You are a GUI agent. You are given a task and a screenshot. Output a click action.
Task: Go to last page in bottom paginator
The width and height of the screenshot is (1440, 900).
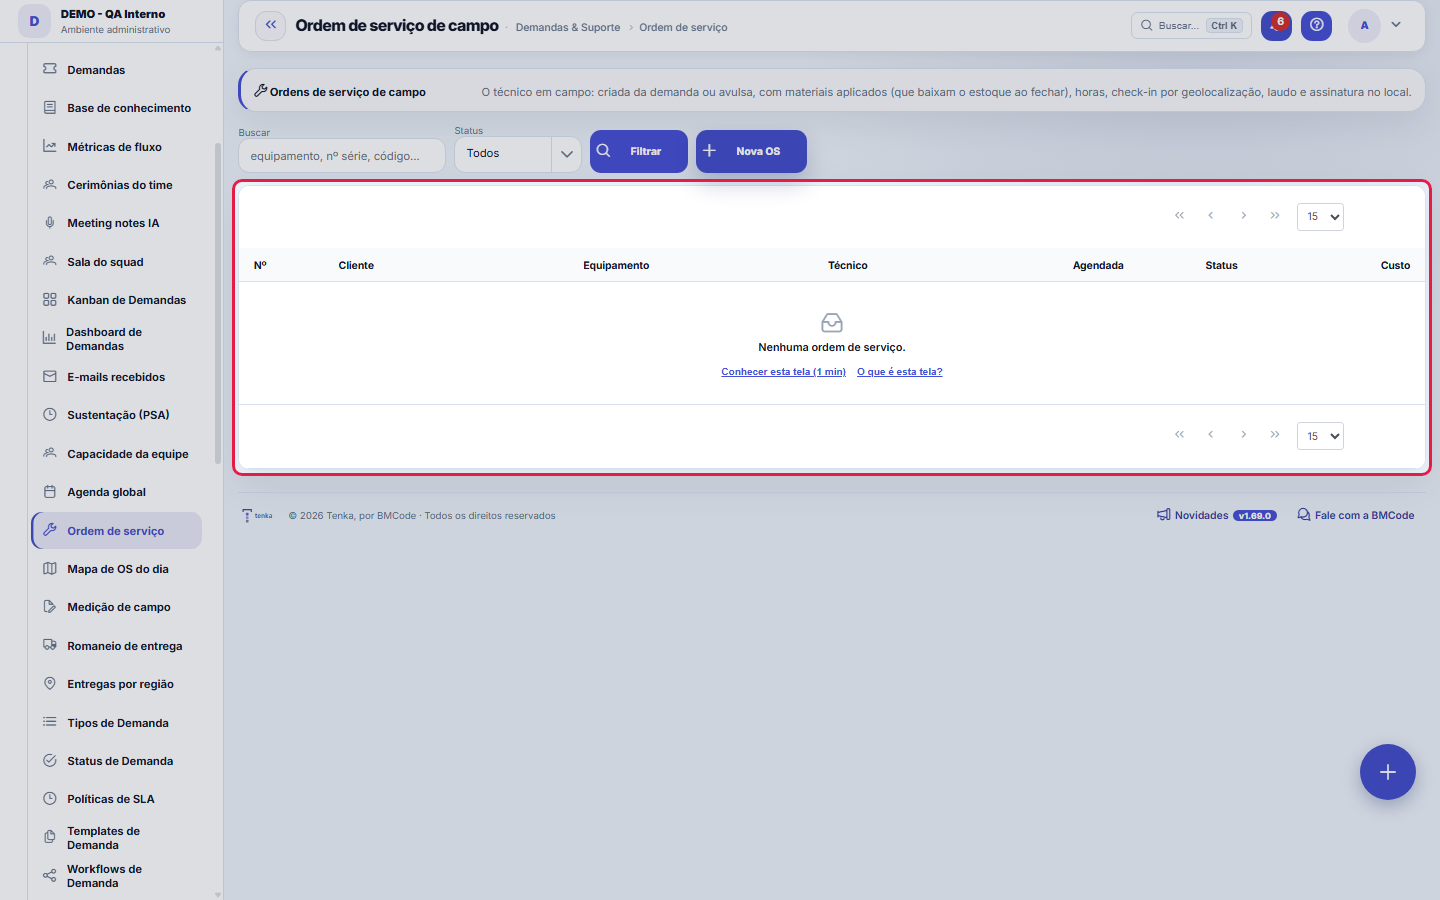(x=1275, y=435)
